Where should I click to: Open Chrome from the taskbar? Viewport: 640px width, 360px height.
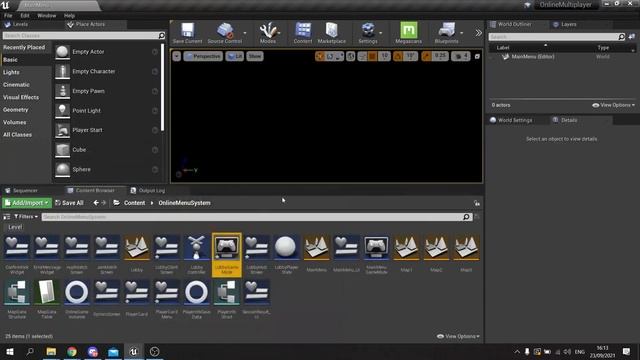(x=72, y=351)
